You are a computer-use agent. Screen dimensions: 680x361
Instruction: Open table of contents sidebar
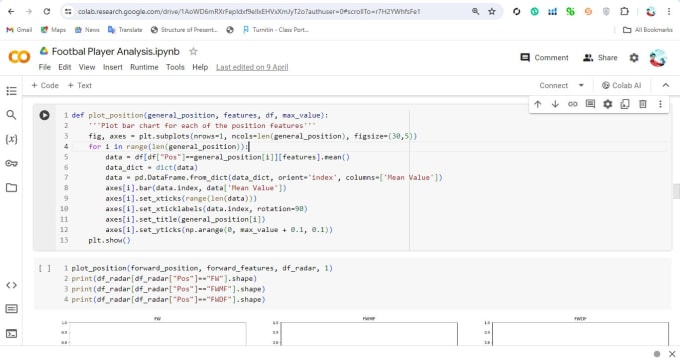(11, 91)
